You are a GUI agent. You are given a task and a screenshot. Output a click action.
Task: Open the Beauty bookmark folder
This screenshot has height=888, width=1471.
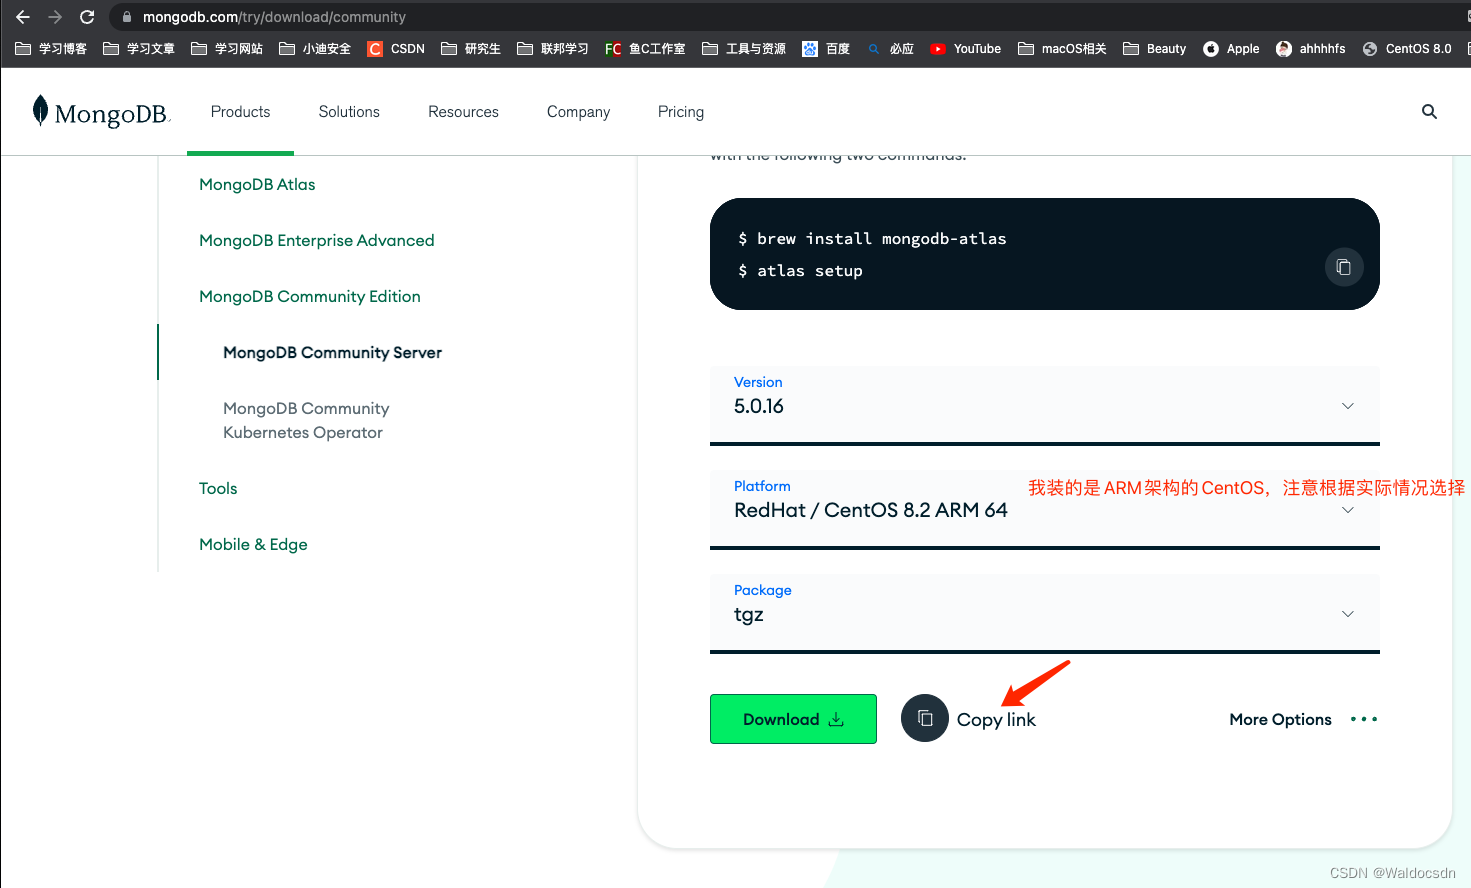[1154, 48]
